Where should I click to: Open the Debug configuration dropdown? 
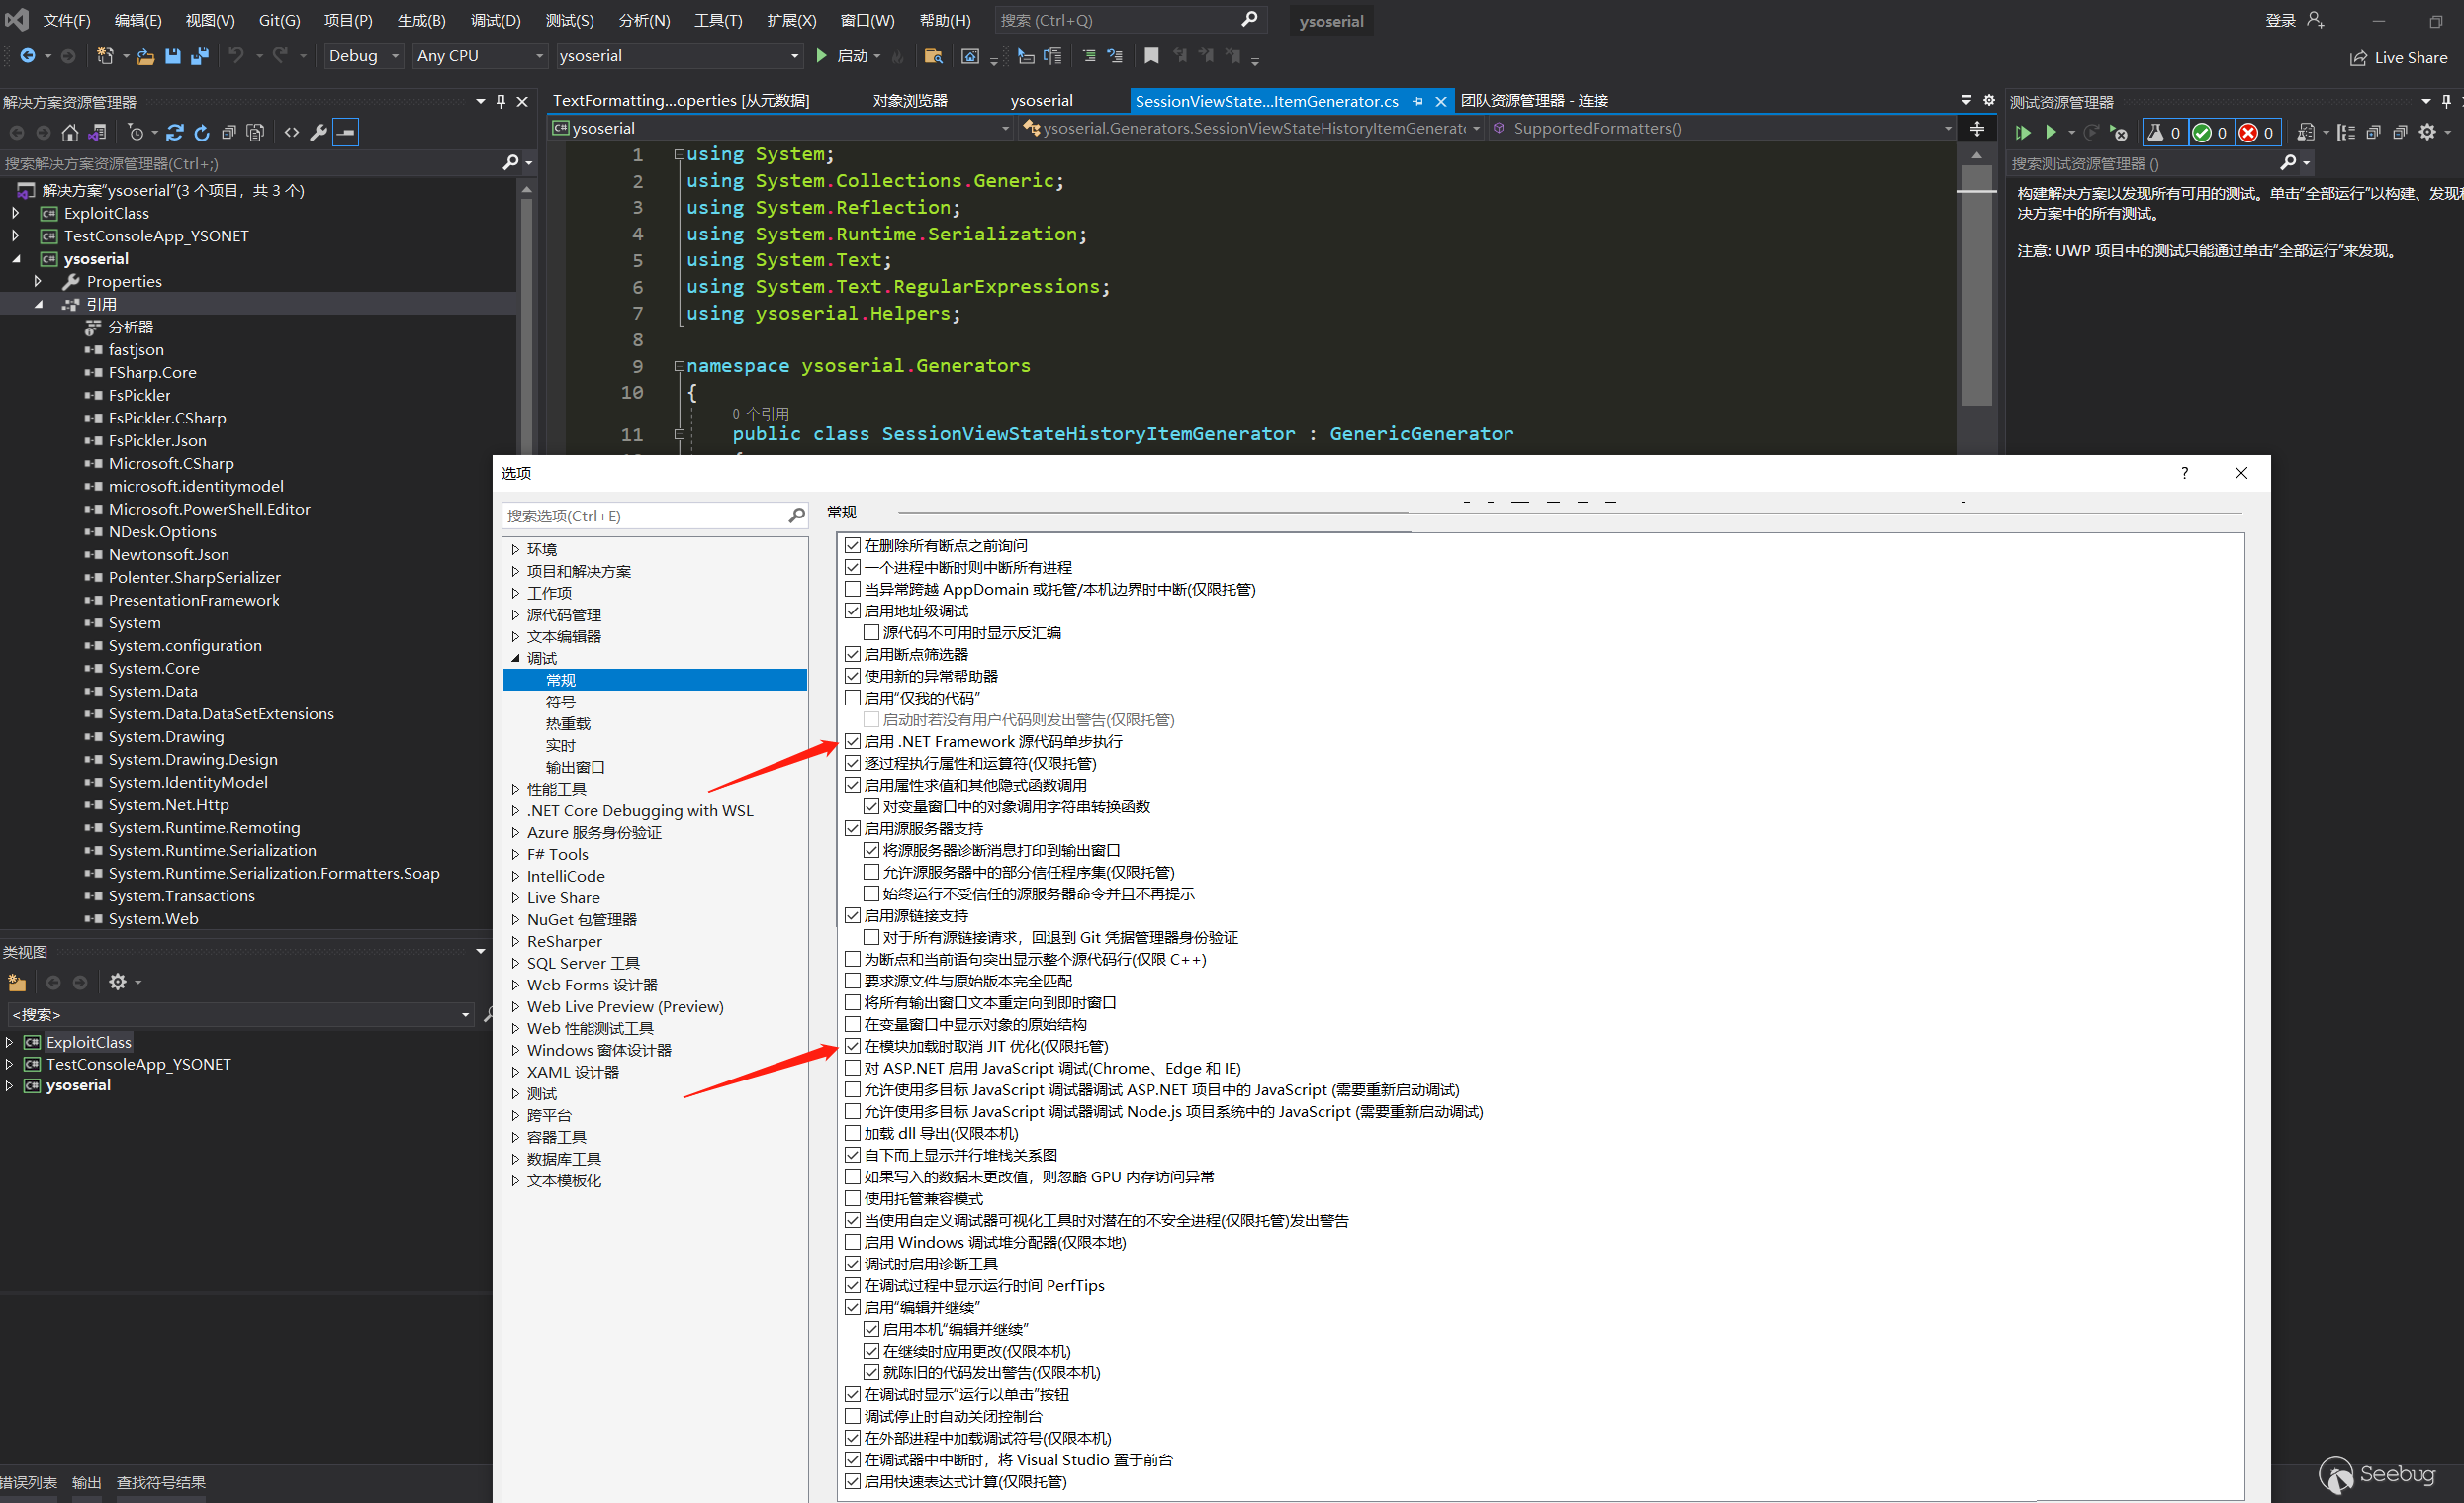[x=364, y=56]
